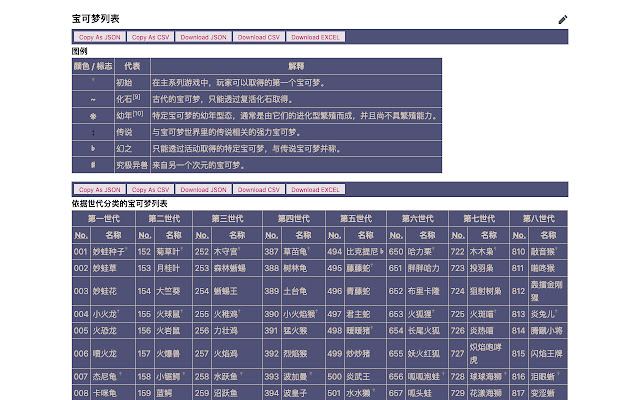This screenshot has height=400, width=640.
Task: Click the pencil edit icon beside 宝可梦列表
Action: [562, 19]
